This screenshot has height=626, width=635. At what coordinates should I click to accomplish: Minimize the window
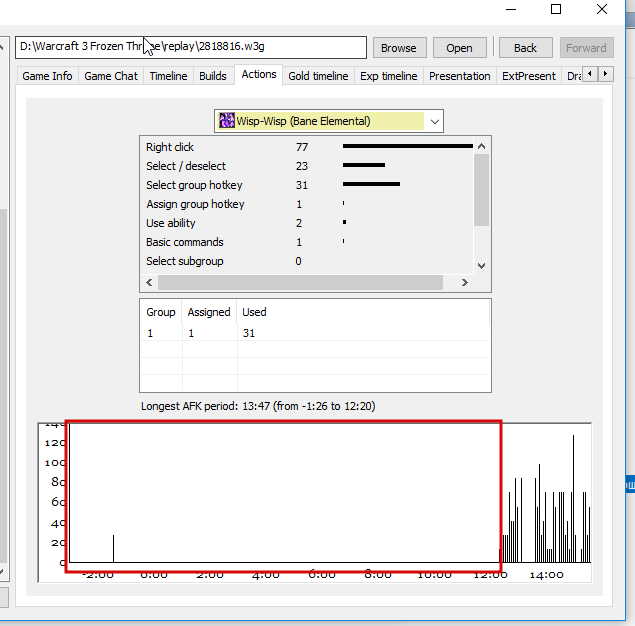[x=511, y=9]
